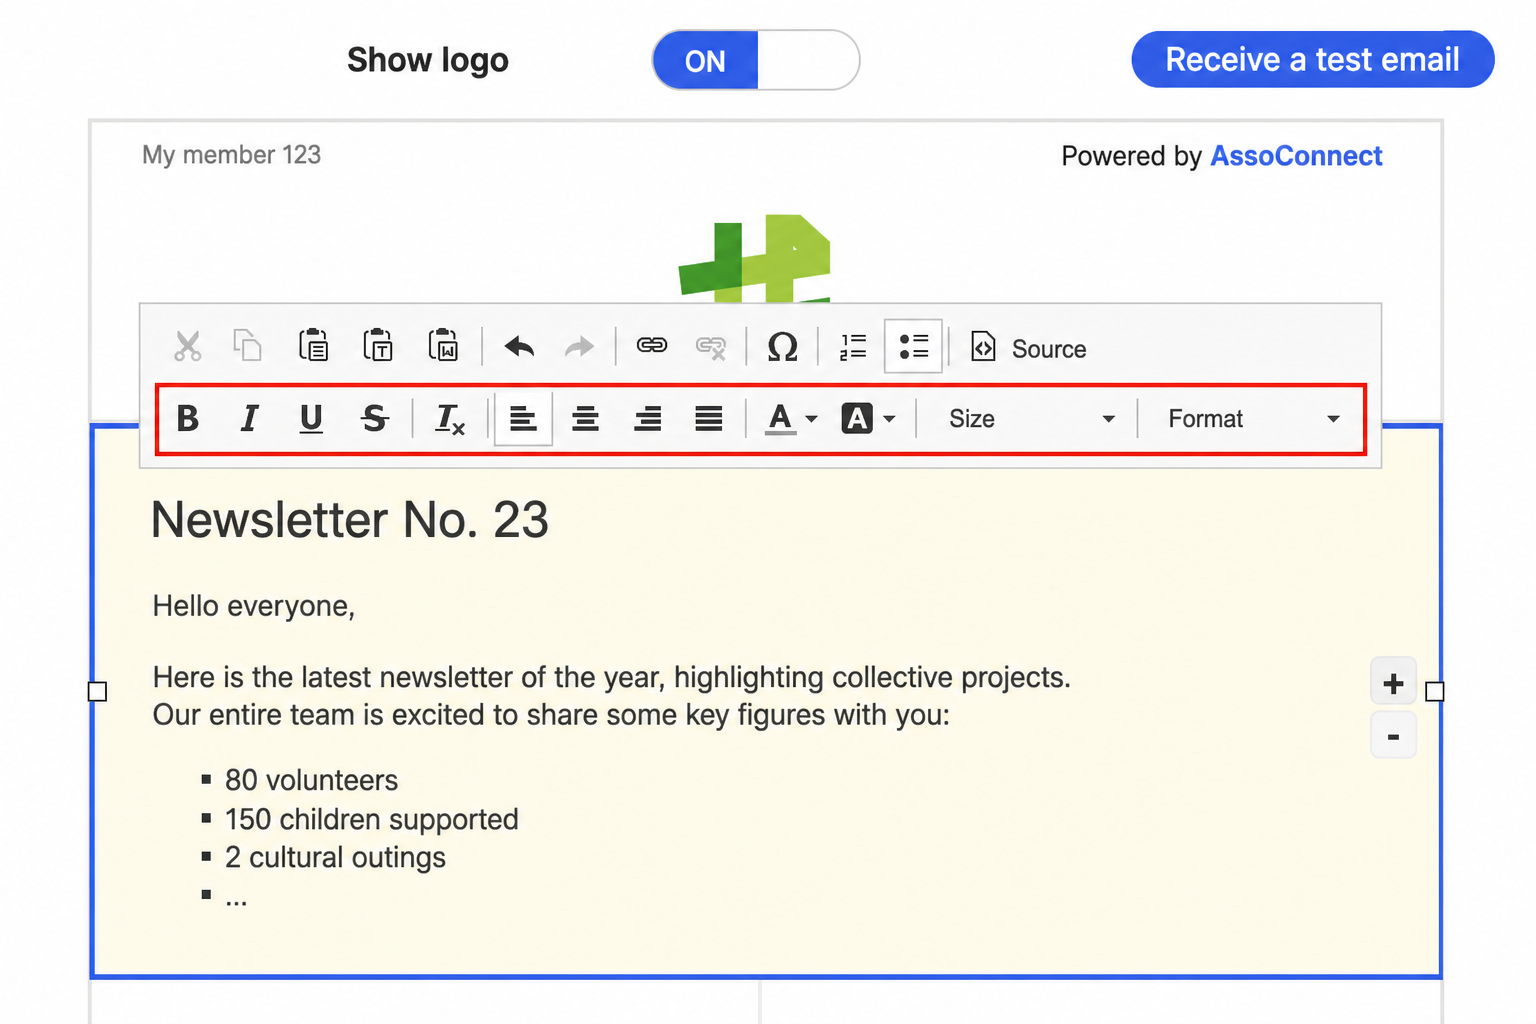Undo the last edit

519,347
